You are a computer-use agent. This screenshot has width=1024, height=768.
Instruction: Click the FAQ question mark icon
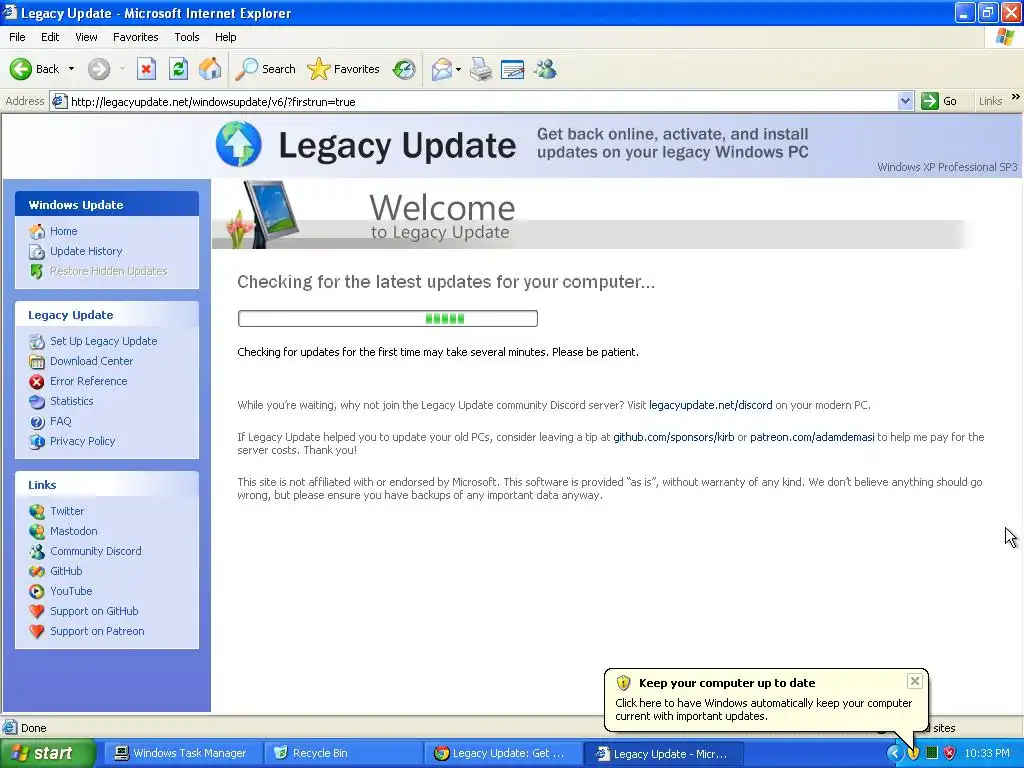click(x=37, y=422)
